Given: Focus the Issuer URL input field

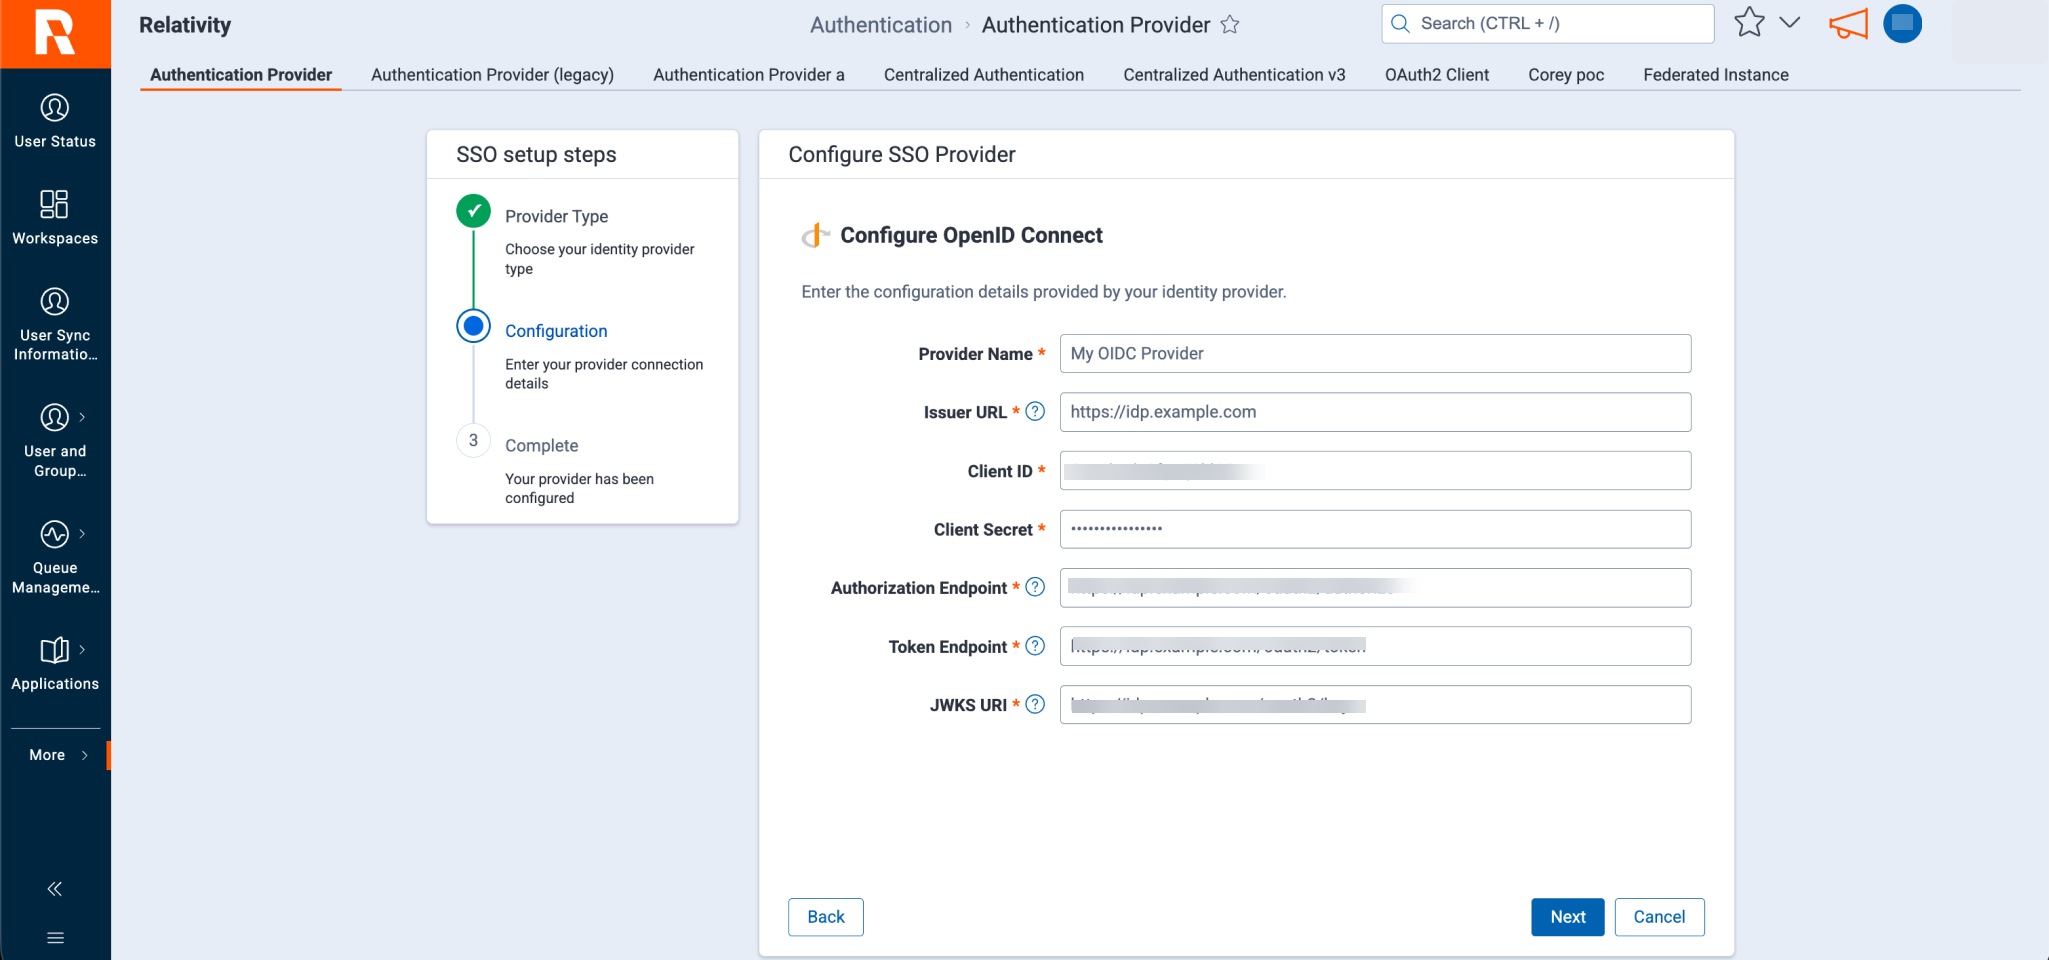Looking at the screenshot, I should tap(1375, 412).
